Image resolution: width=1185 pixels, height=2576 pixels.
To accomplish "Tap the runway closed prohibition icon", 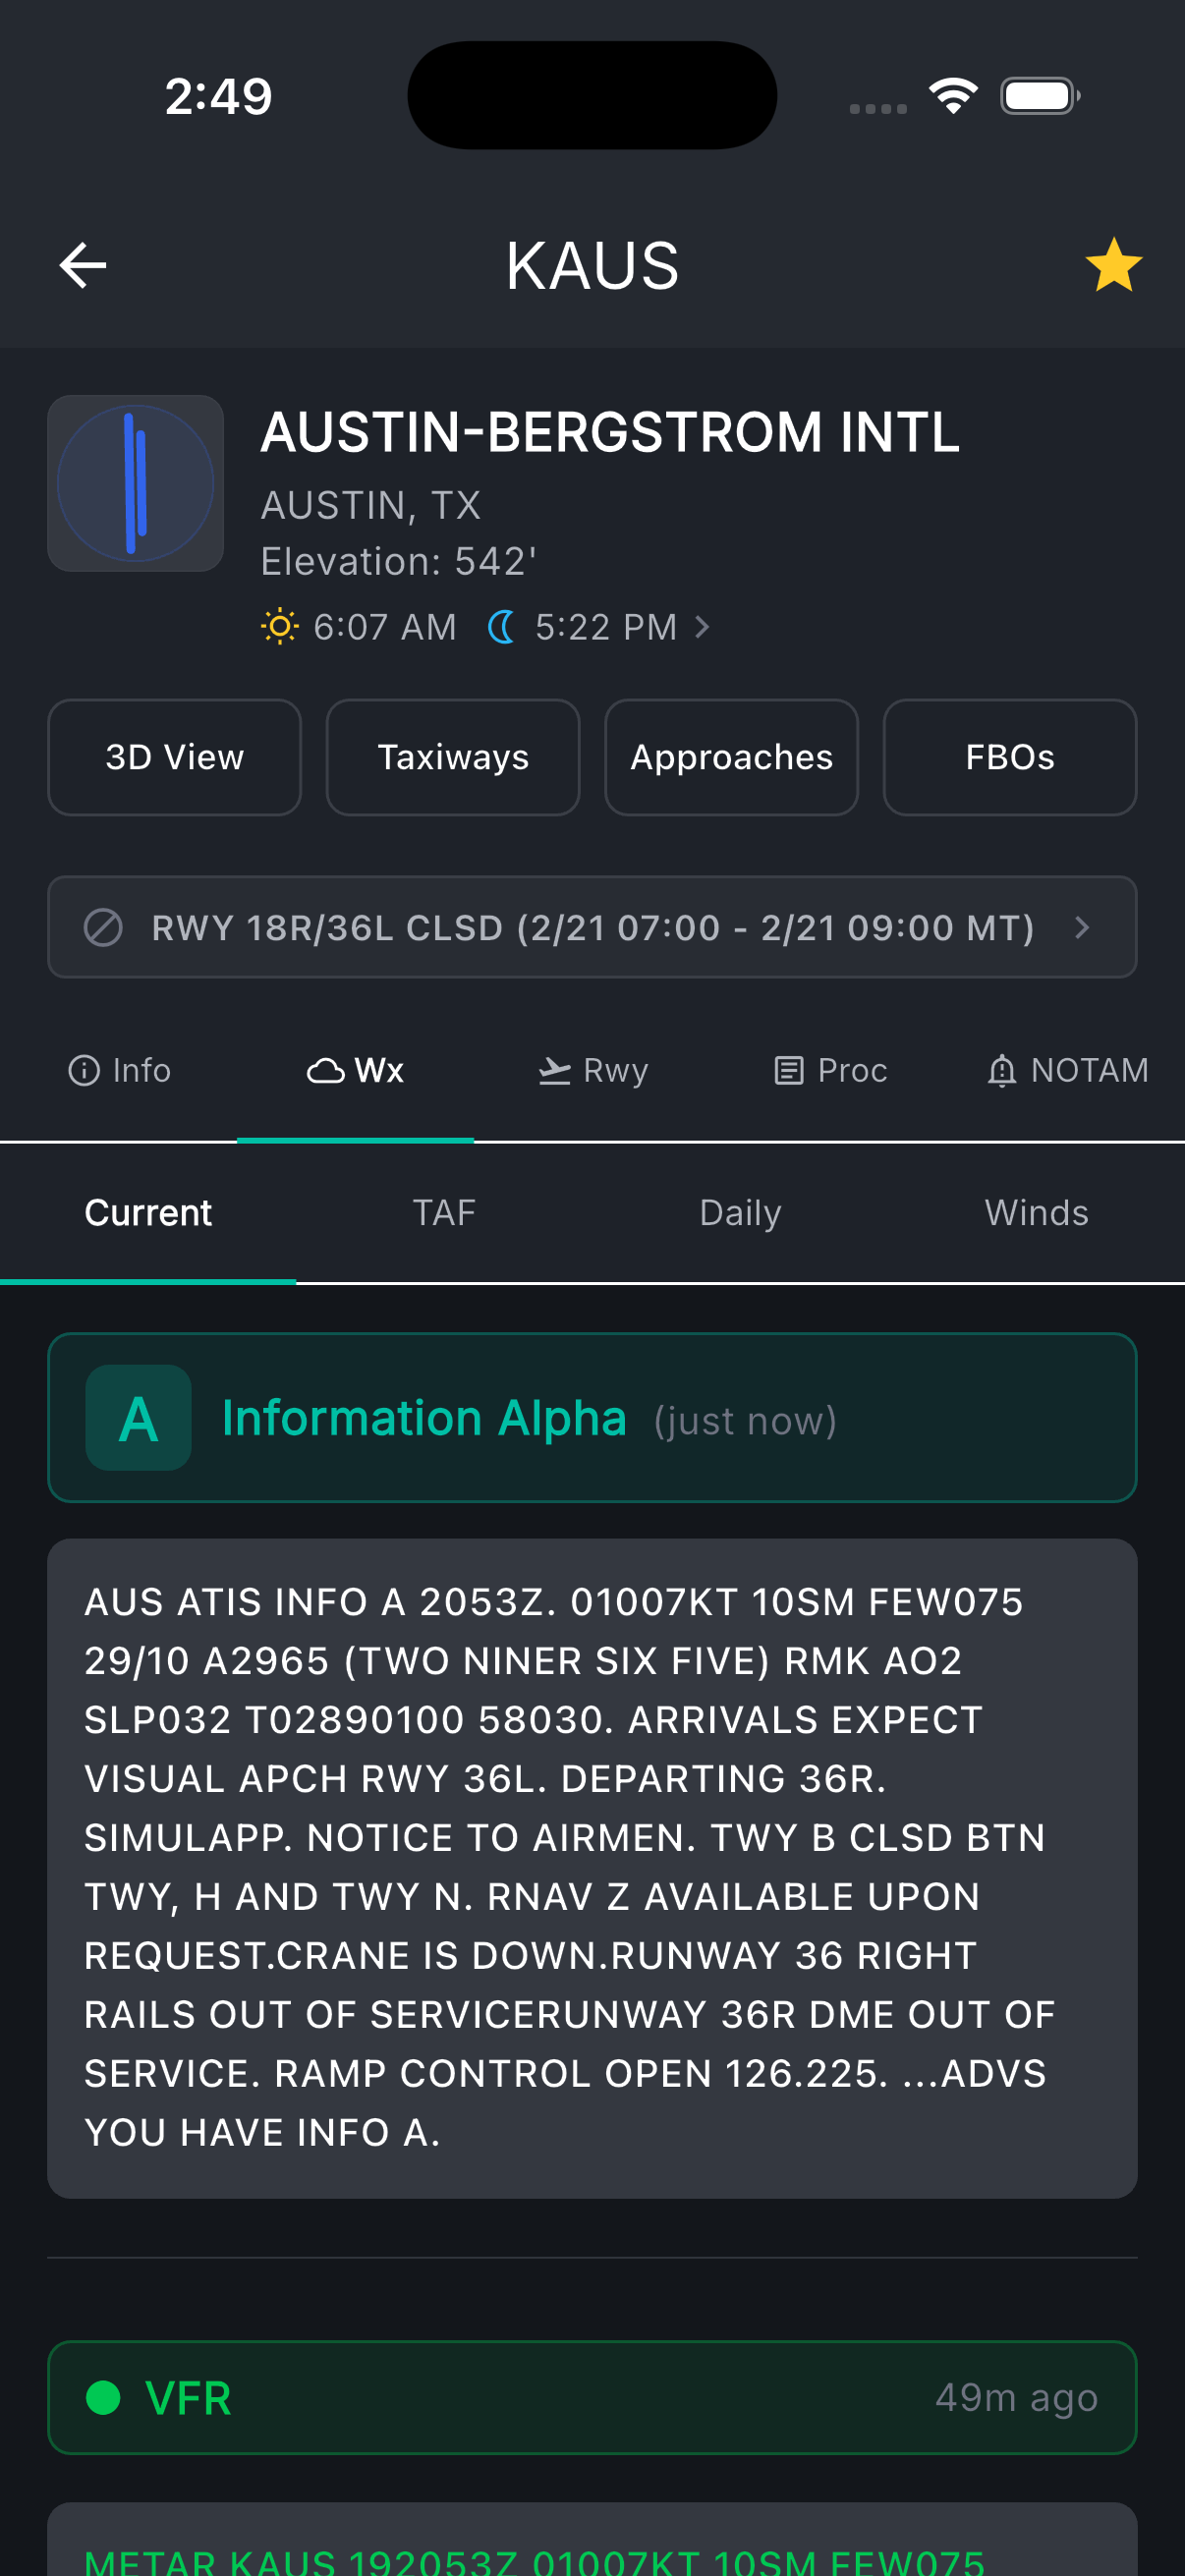I will 103,927.
